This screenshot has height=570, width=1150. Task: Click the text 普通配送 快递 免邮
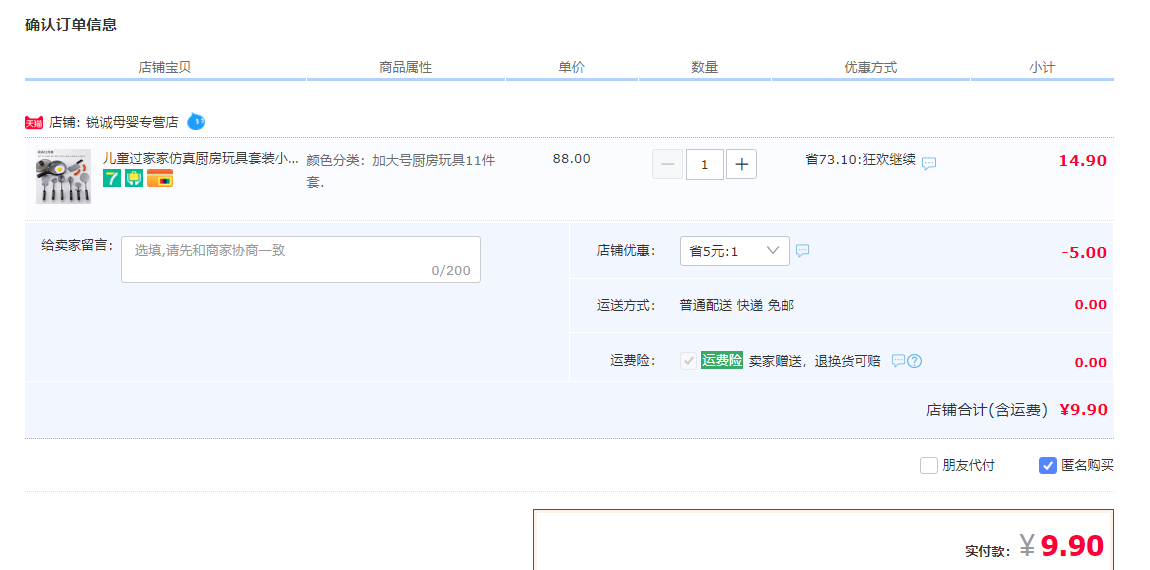pyautogui.click(x=736, y=305)
